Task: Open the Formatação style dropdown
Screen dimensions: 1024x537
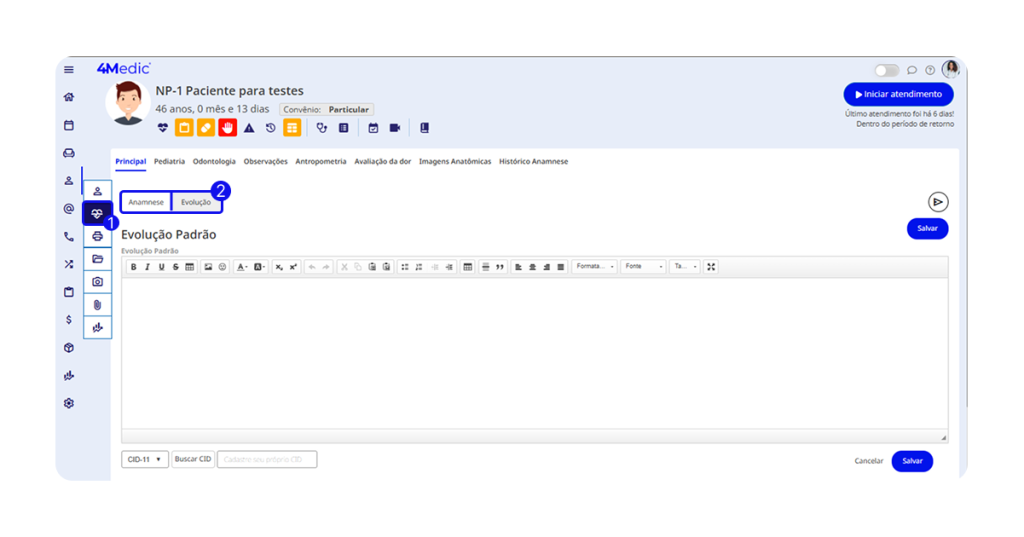Action: [595, 267]
